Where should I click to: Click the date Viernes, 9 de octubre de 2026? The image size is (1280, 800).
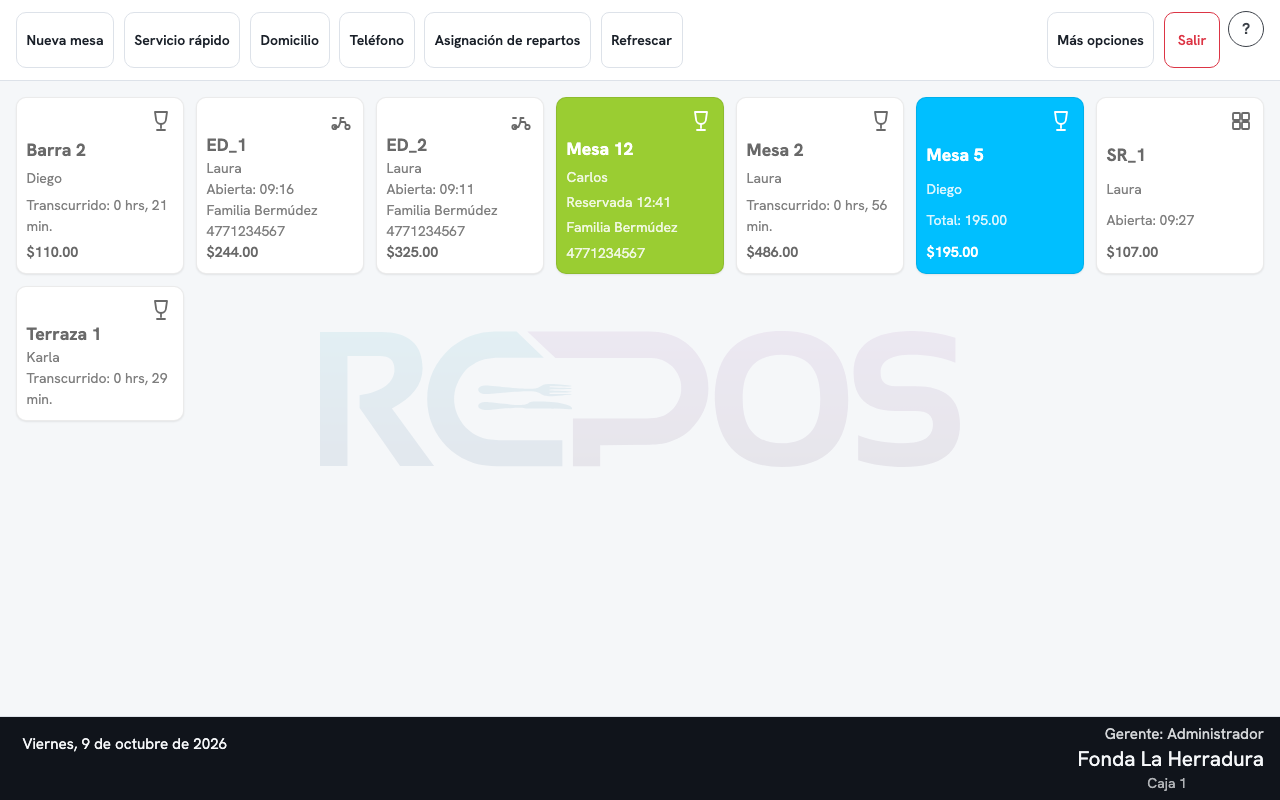(x=125, y=744)
